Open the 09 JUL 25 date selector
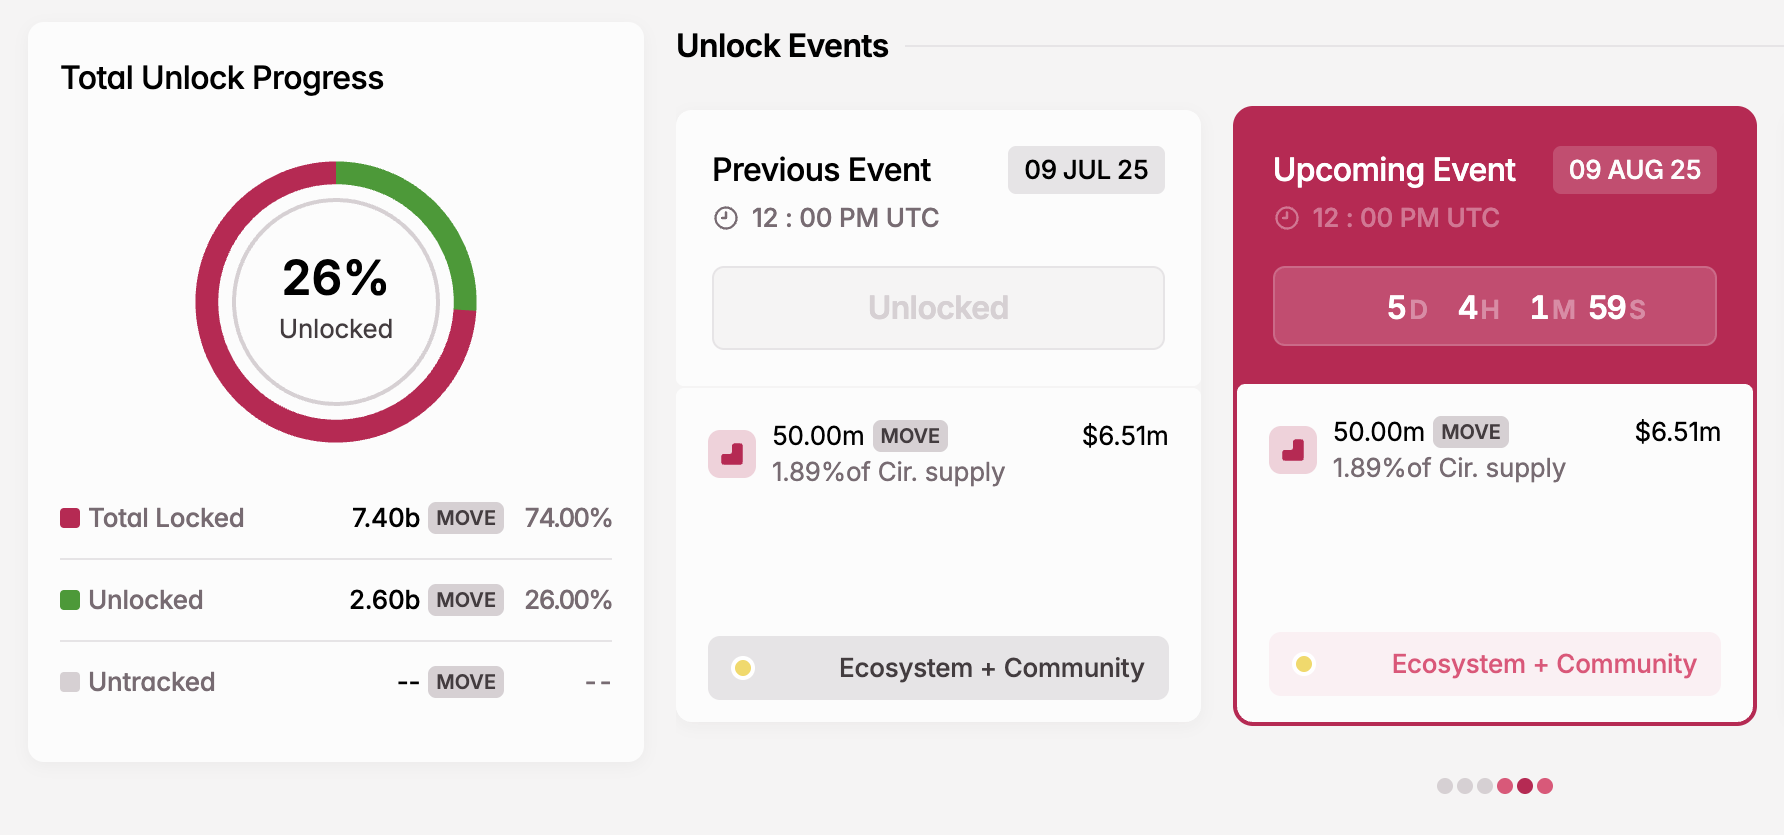Image resolution: width=1784 pixels, height=835 pixels. (1086, 170)
